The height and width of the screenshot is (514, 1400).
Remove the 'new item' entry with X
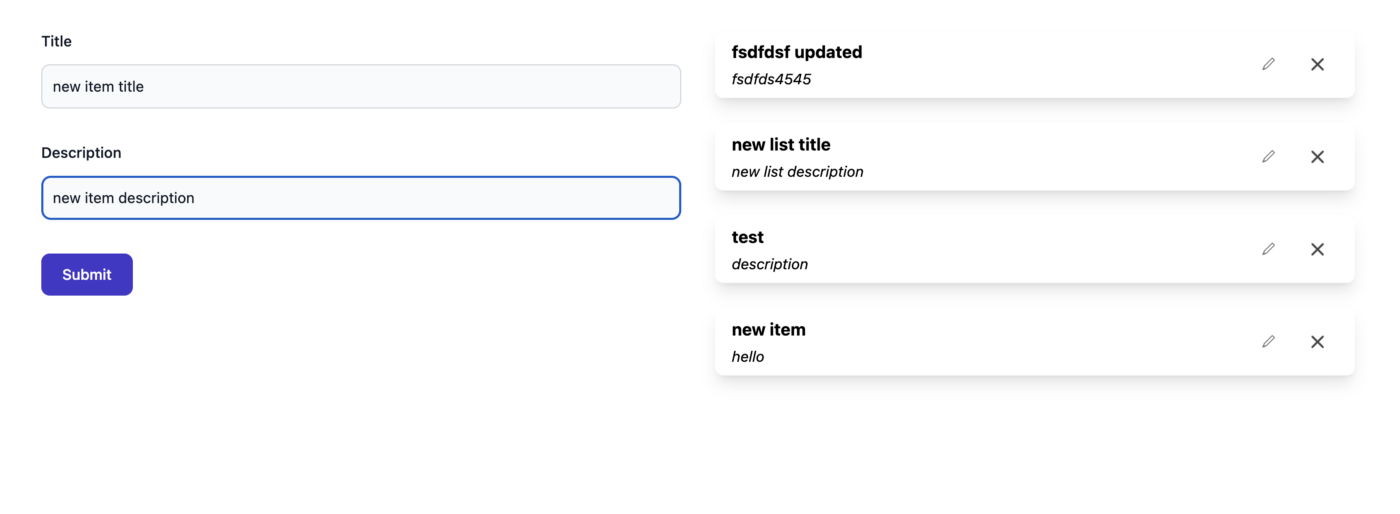coord(1317,342)
